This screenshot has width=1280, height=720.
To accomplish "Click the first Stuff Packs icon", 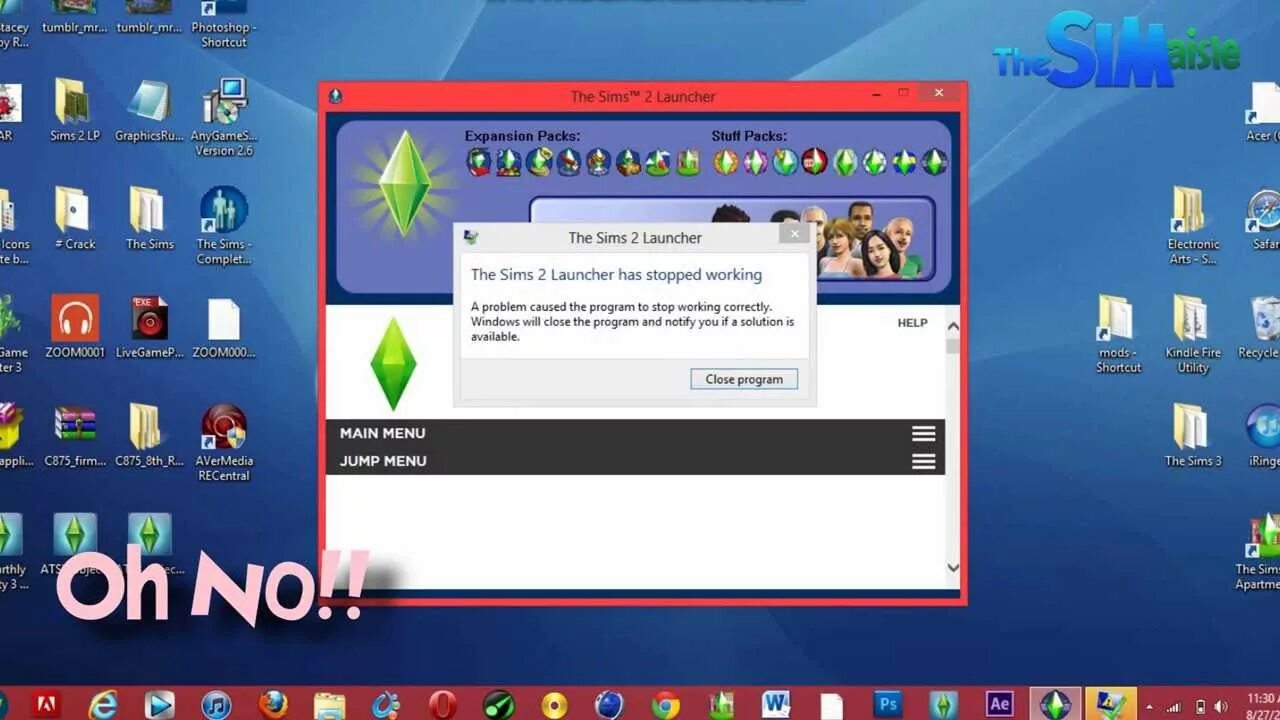I will pyautogui.click(x=726, y=162).
